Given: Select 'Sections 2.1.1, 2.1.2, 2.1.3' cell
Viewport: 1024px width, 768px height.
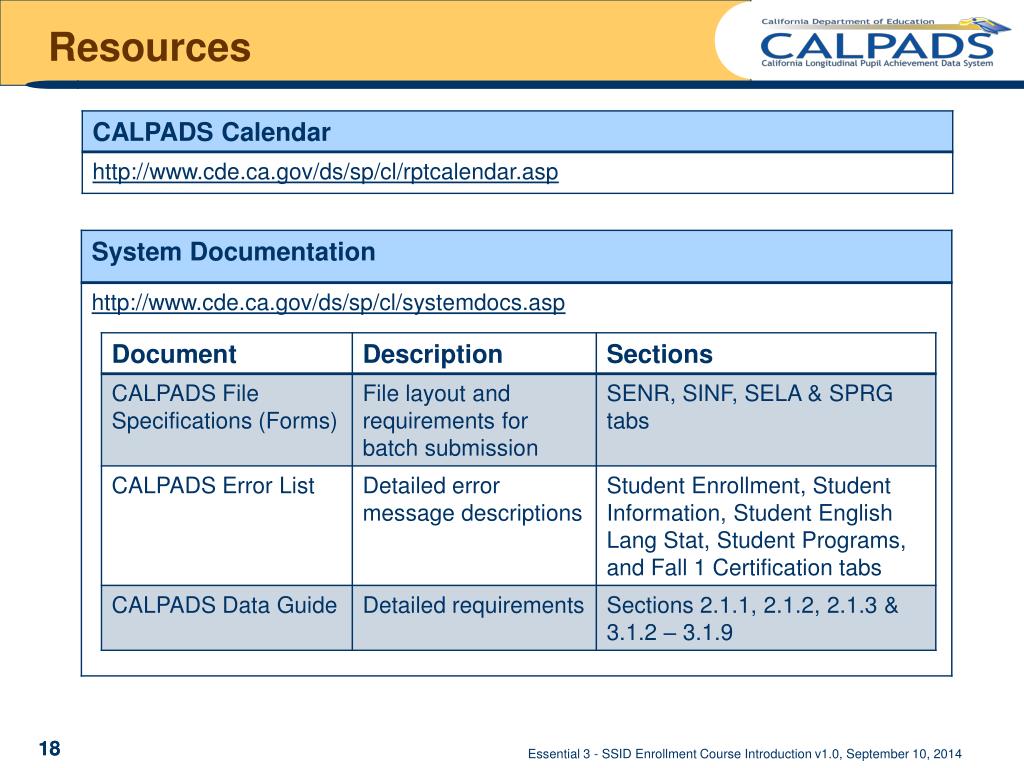Looking at the screenshot, I should tap(765, 618).
